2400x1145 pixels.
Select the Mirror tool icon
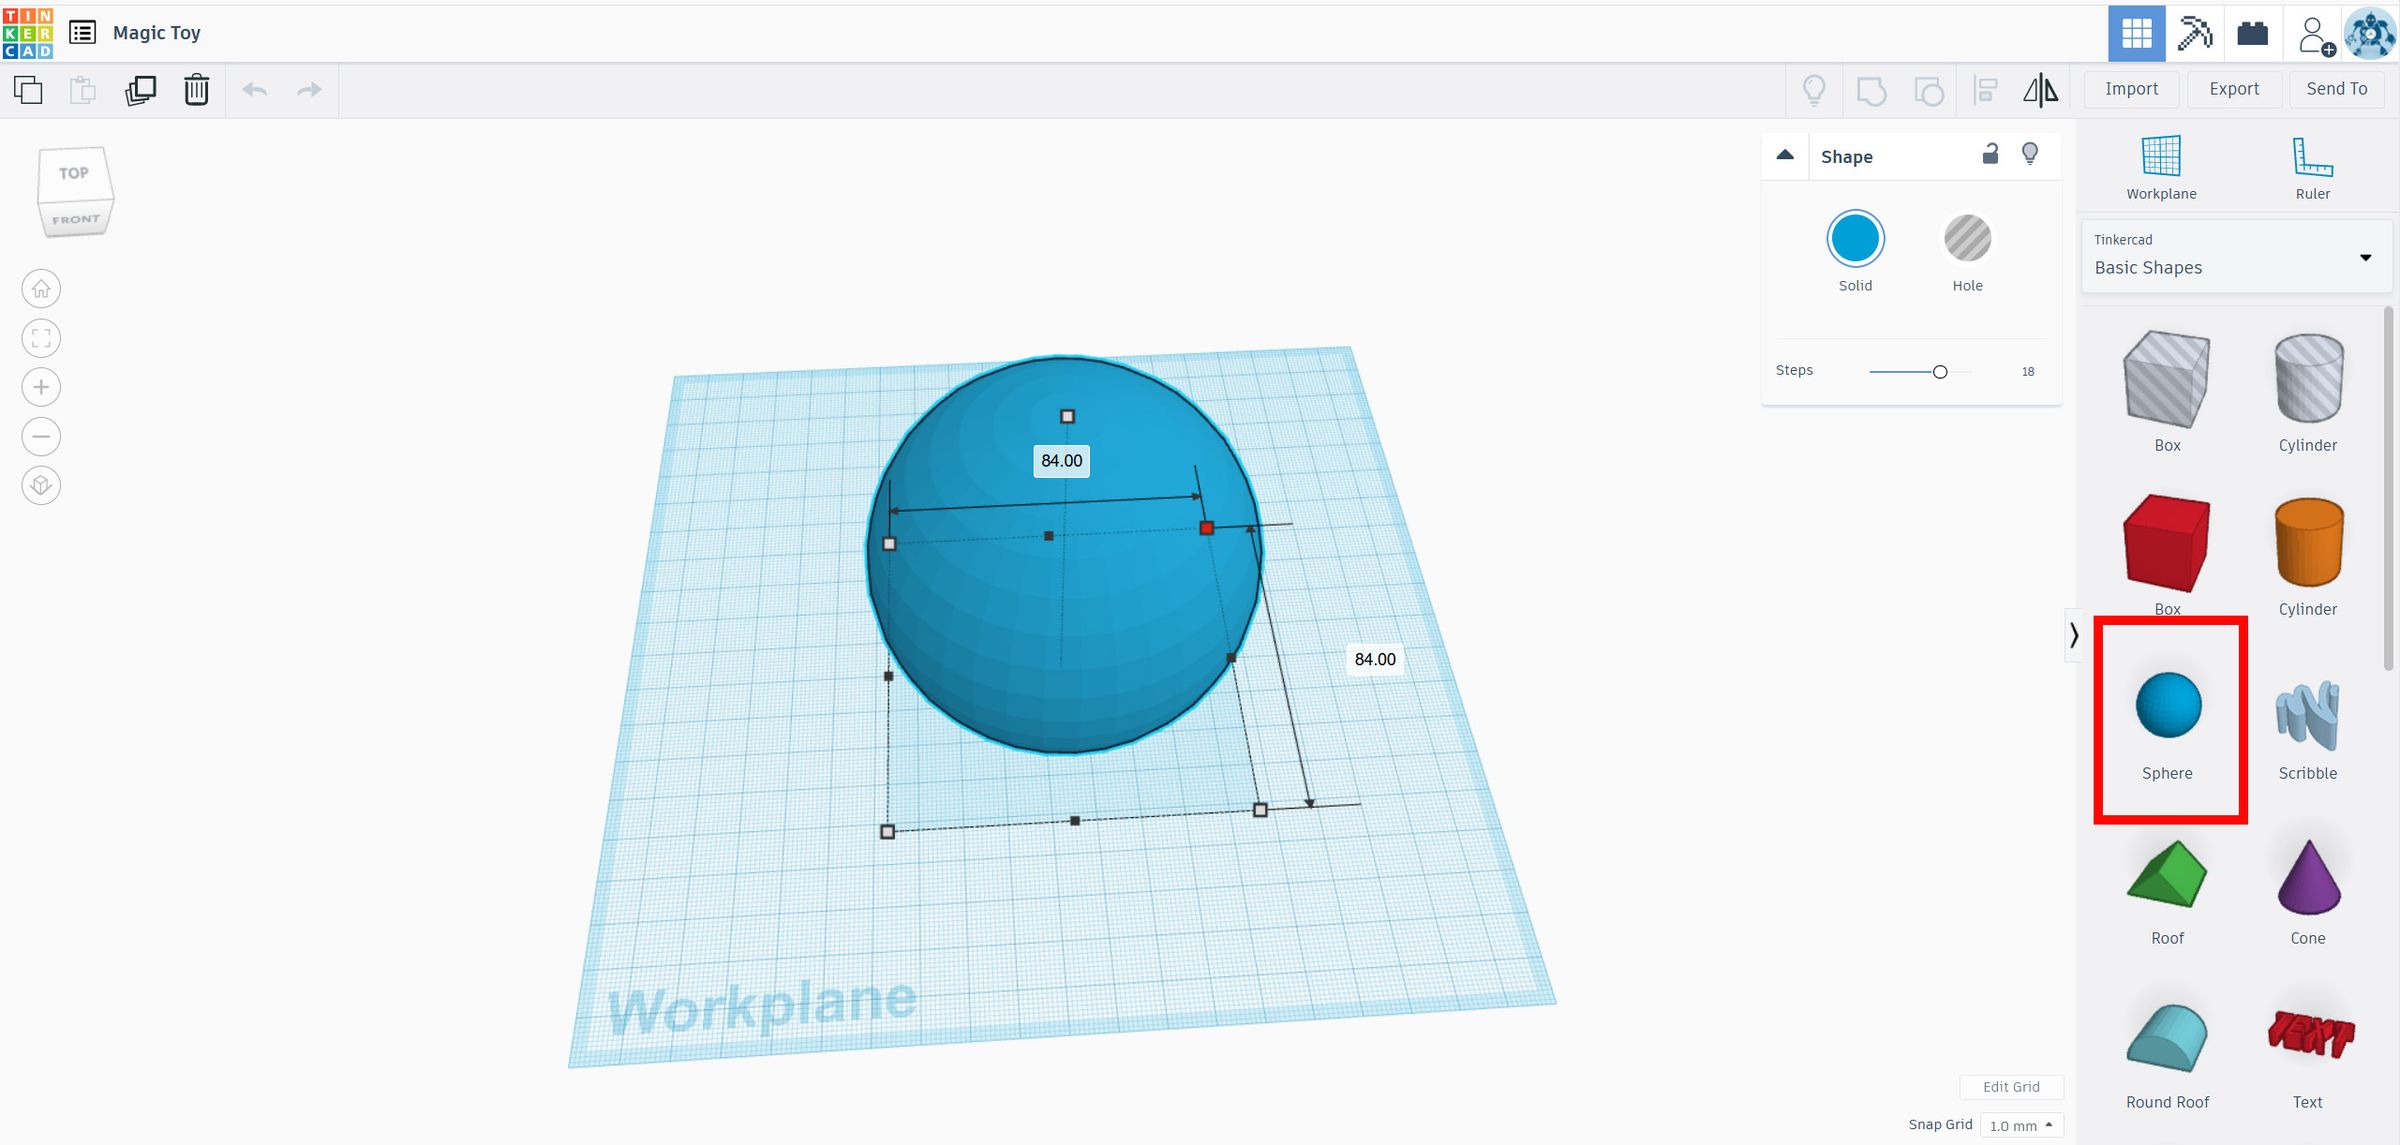click(x=2040, y=90)
